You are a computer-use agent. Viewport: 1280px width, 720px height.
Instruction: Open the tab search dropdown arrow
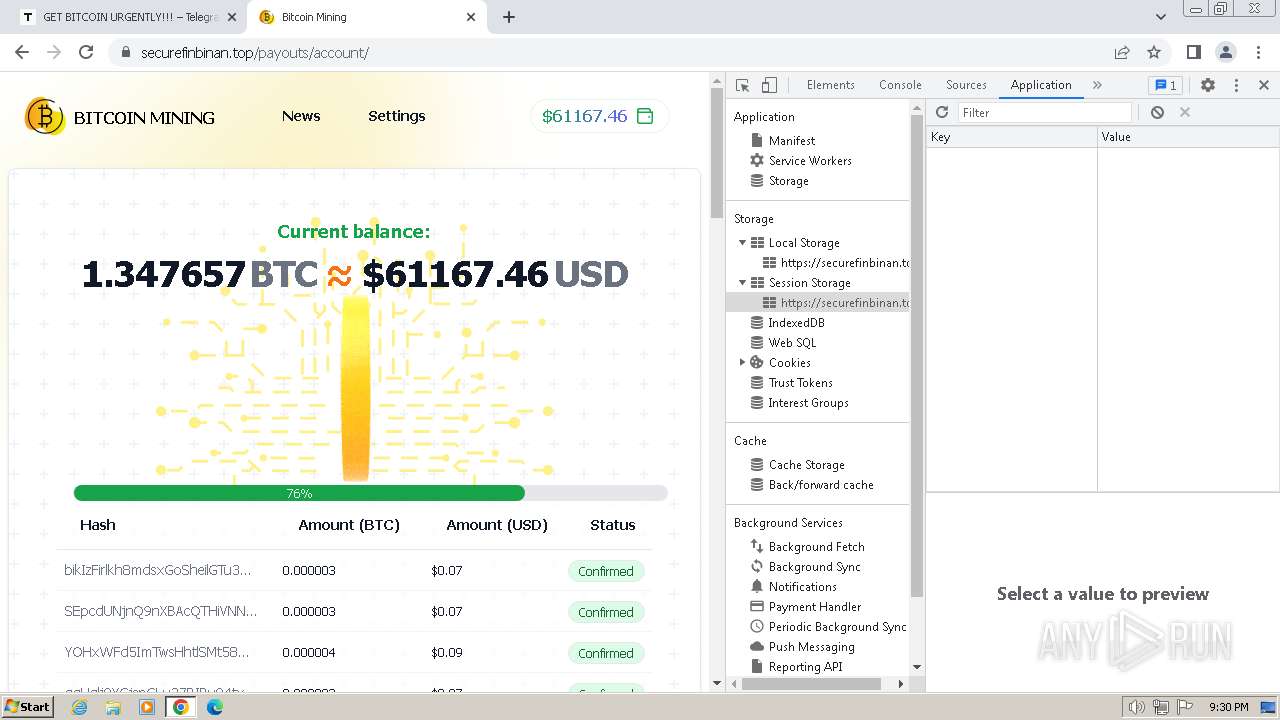pos(1160,17)
